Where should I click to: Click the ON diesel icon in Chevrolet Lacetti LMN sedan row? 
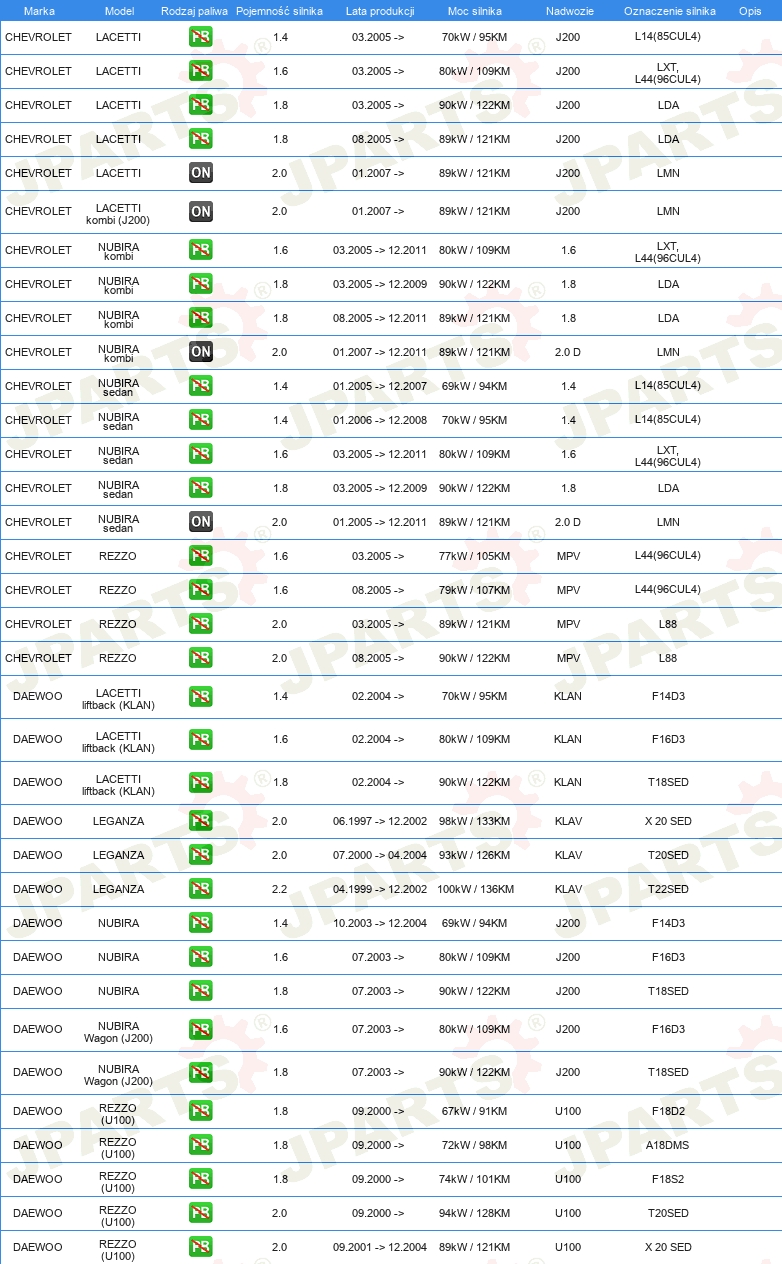tap(201, 173)
